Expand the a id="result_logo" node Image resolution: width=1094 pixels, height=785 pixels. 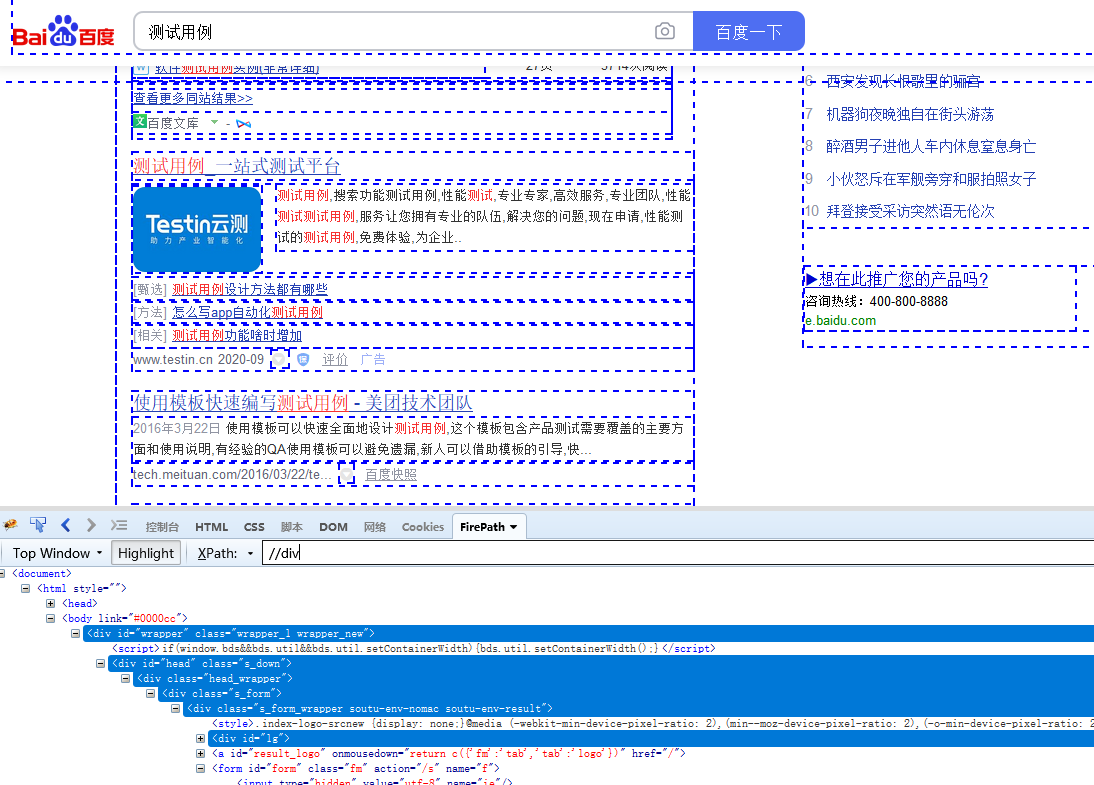[x=201, y=753]
